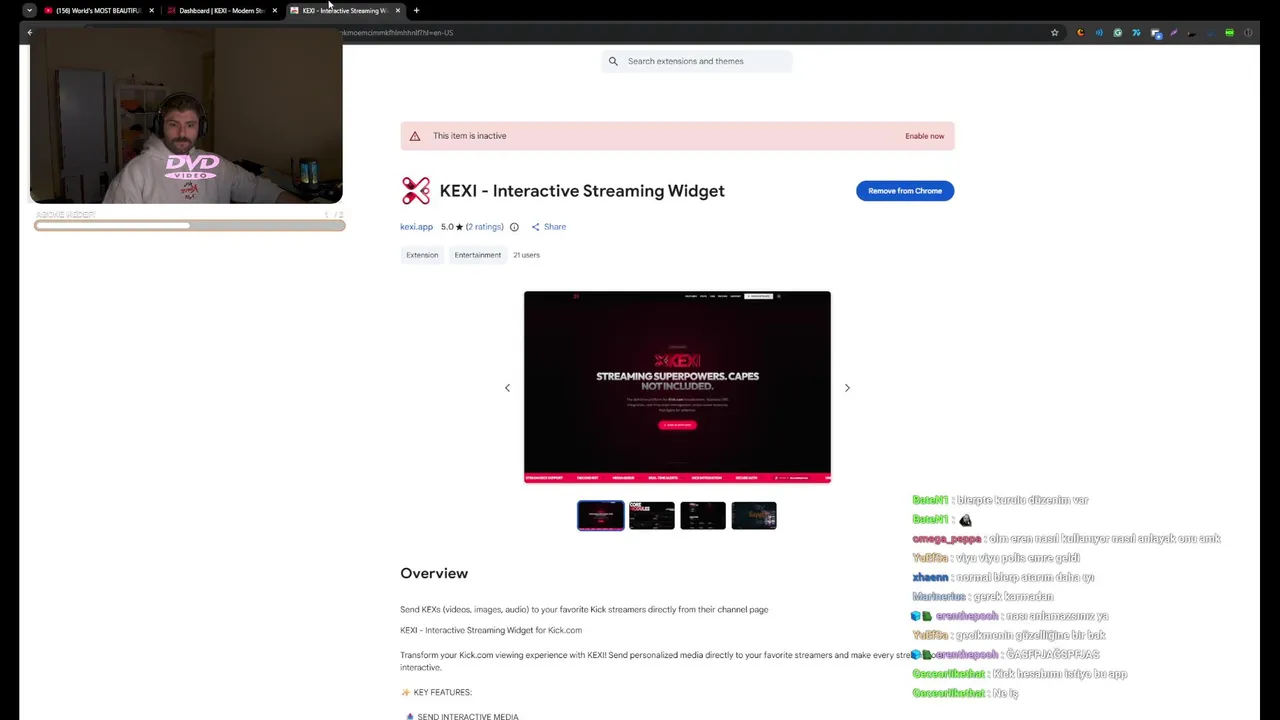
Task: Open the purple feather extension icon
Action: (1174, 32)
